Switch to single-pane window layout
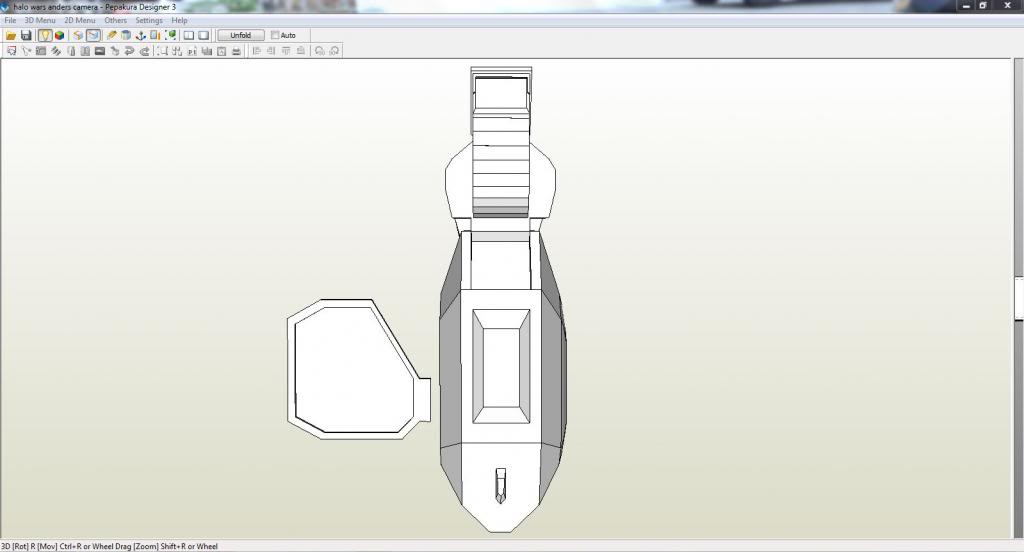This screenshot has width=1024, height=552. (204, 35)
